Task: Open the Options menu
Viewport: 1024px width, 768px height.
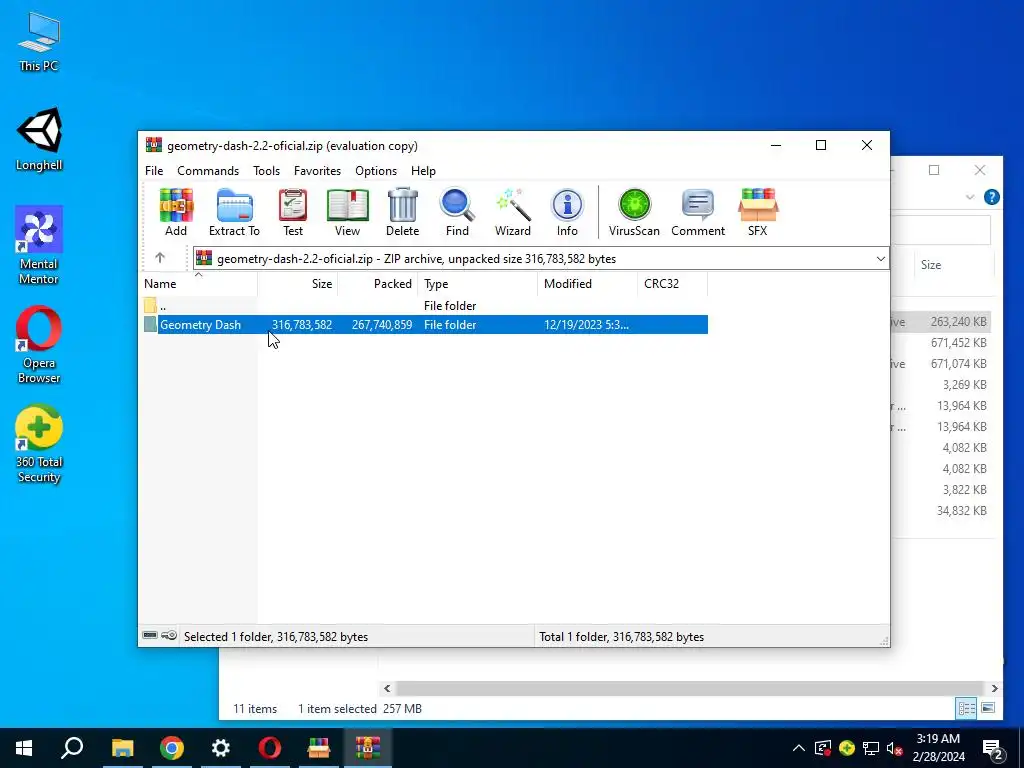Action: [376, 170]
